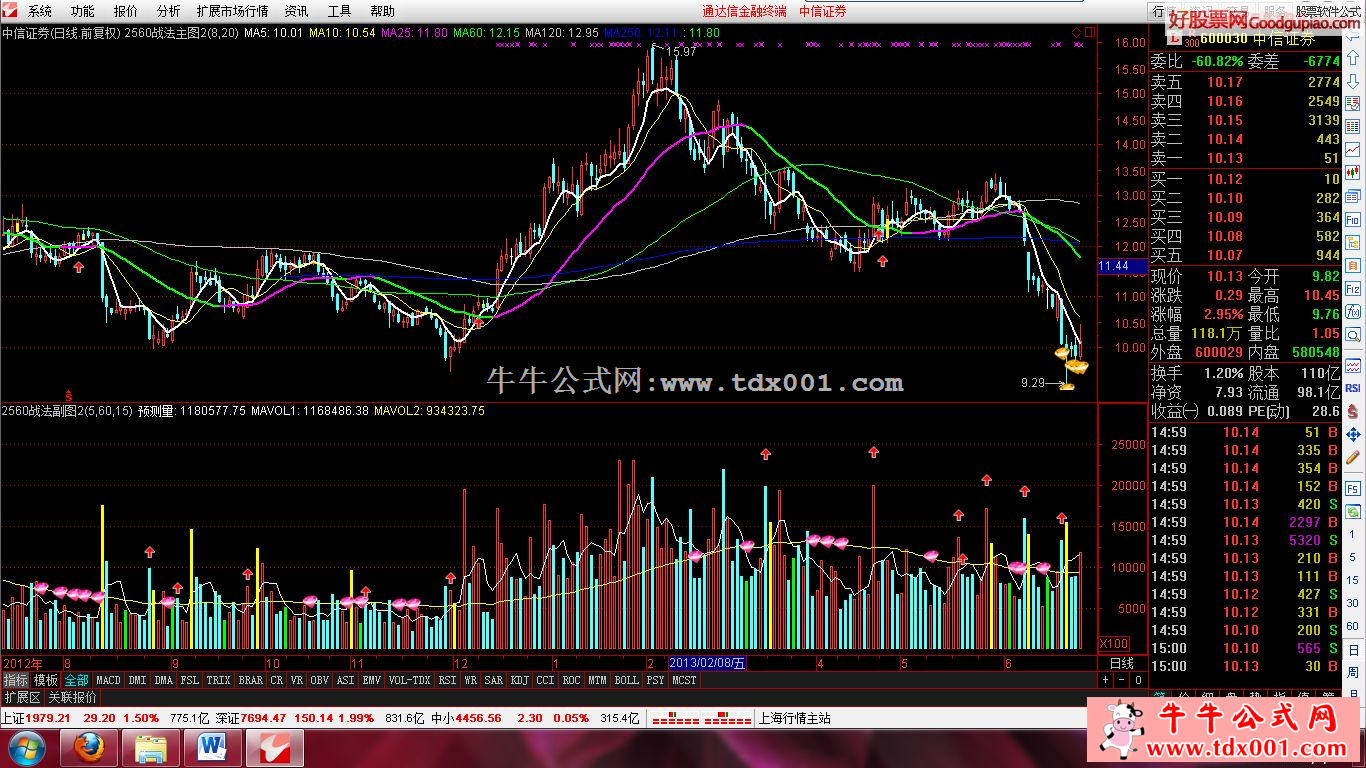This screenshot has height=768, width=1366.
Task: Click the 上海行情主站 status entry
Action: 795,718
